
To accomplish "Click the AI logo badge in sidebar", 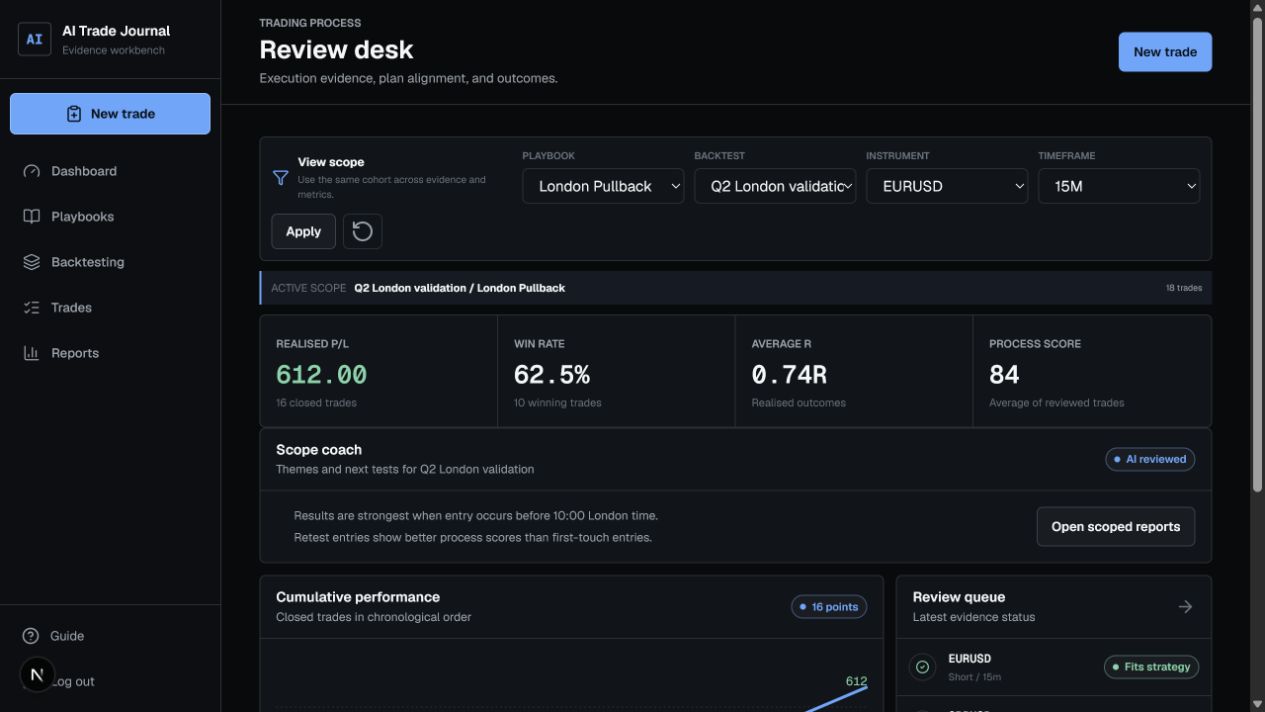I will 35,40.
